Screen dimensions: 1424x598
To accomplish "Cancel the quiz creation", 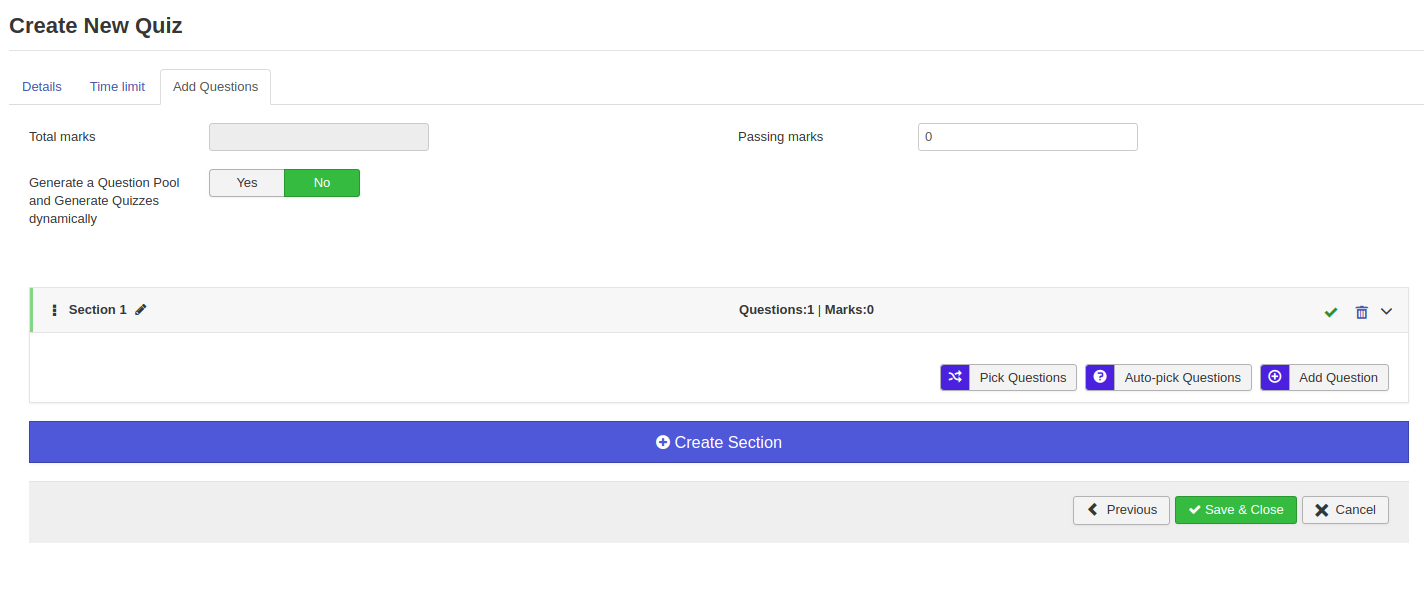I will (1345, 510).
